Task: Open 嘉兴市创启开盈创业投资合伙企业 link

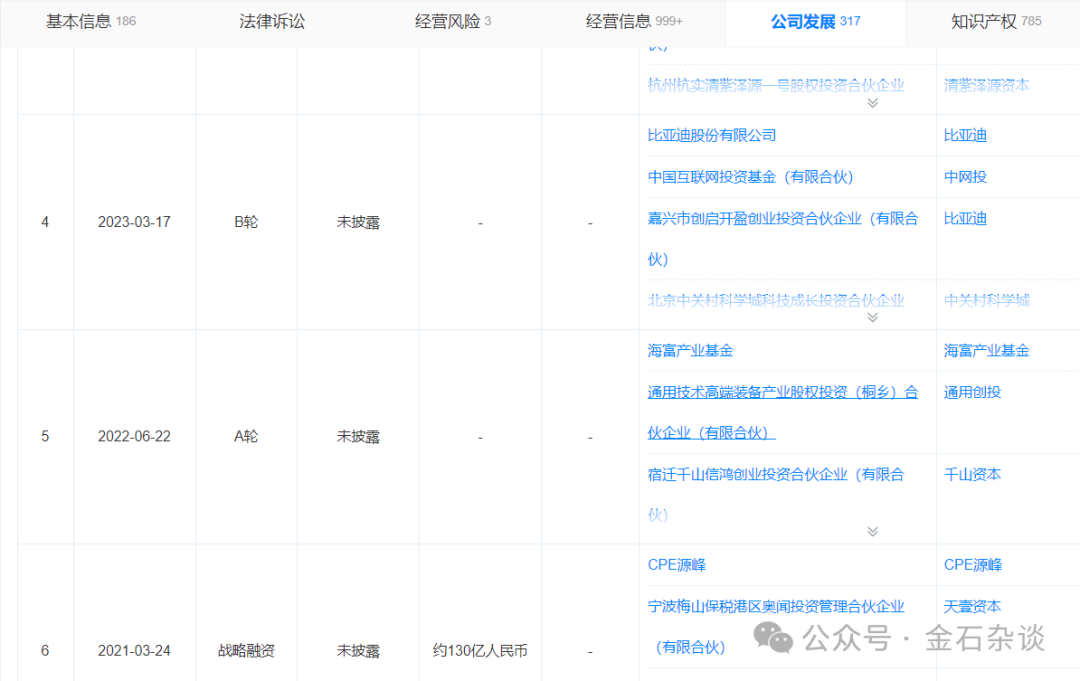Action: pyautogui.click(x=782, y=218)
